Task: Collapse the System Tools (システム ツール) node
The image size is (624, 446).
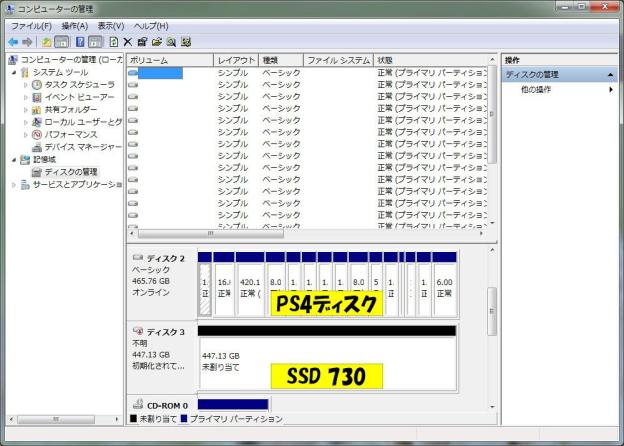Action: pyautogui.click(x=14, y=73)
